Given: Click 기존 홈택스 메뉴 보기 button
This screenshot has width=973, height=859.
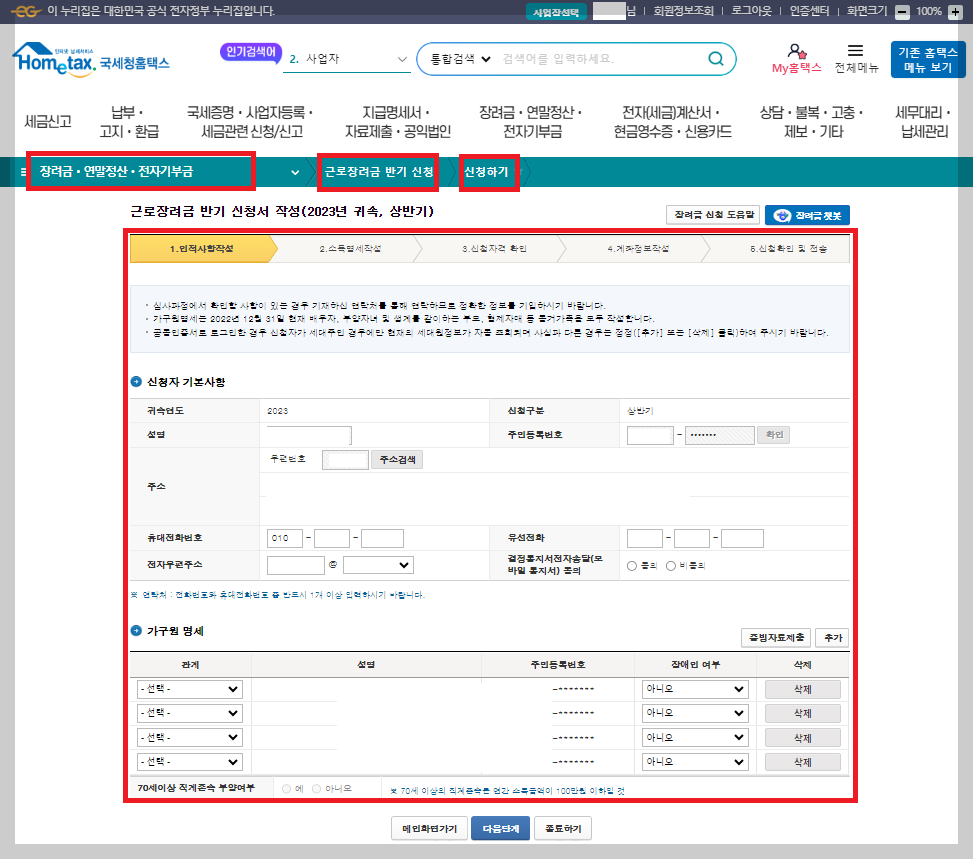Looking at the screenshot, I should (x=928, y=60).
